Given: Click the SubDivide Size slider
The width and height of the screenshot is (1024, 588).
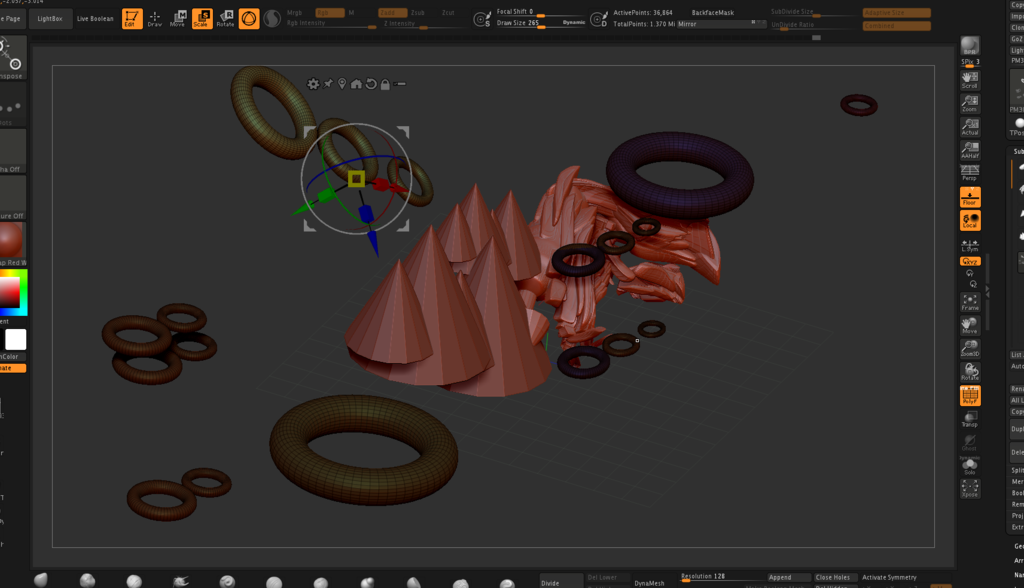Looking at the screenshot, I should click(x=813, y=12).
